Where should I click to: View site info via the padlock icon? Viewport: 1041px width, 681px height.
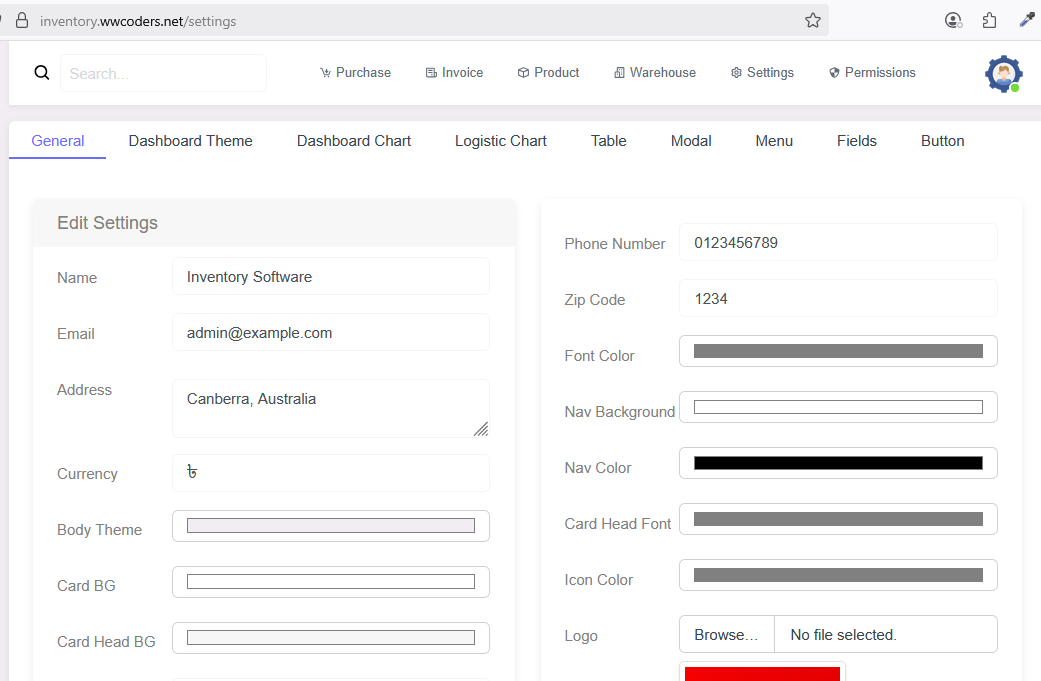[x=22, y=21]
